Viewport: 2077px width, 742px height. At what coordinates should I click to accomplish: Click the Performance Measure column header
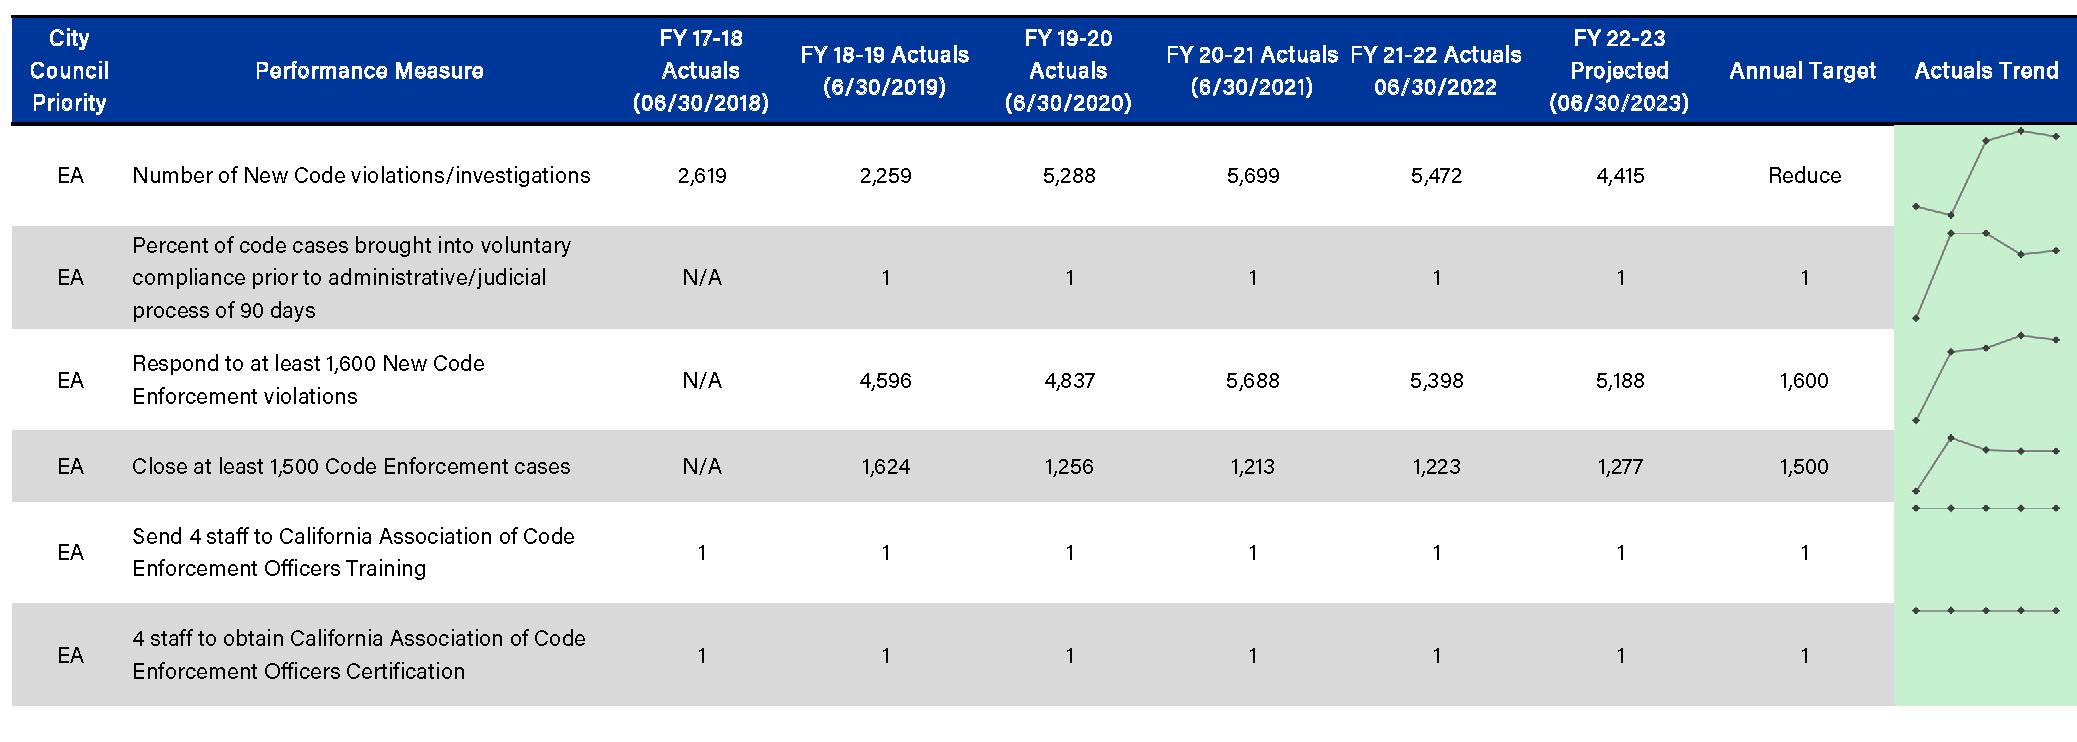click(x=369, y=71)
